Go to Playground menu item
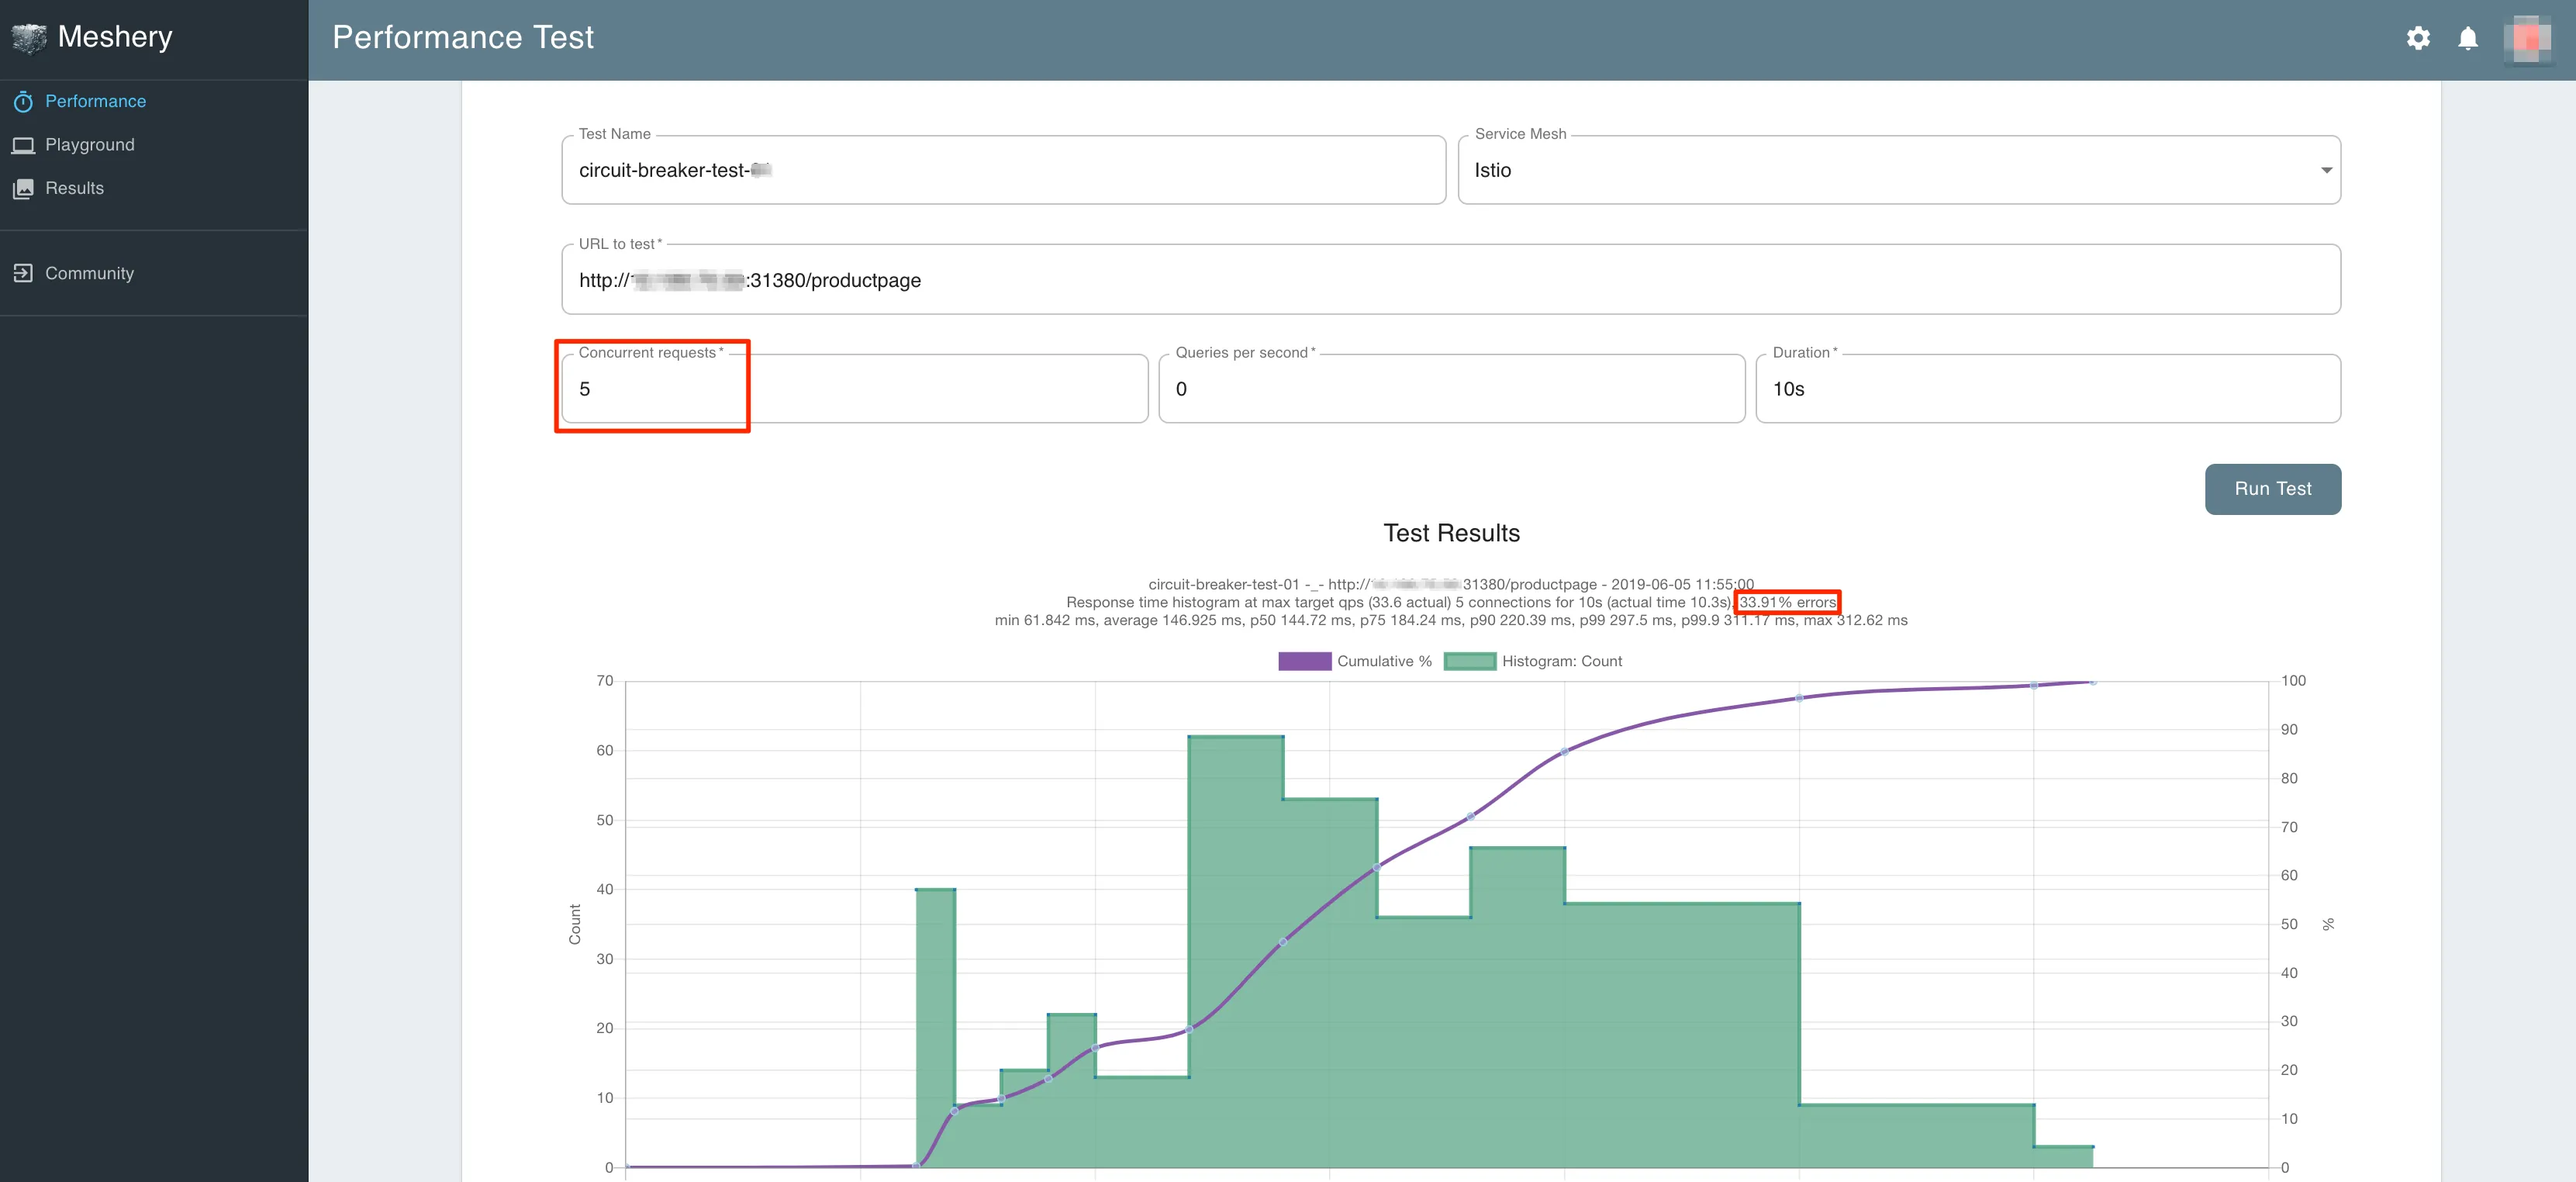Screen dimensions: 2576x1182 [90, 145]
